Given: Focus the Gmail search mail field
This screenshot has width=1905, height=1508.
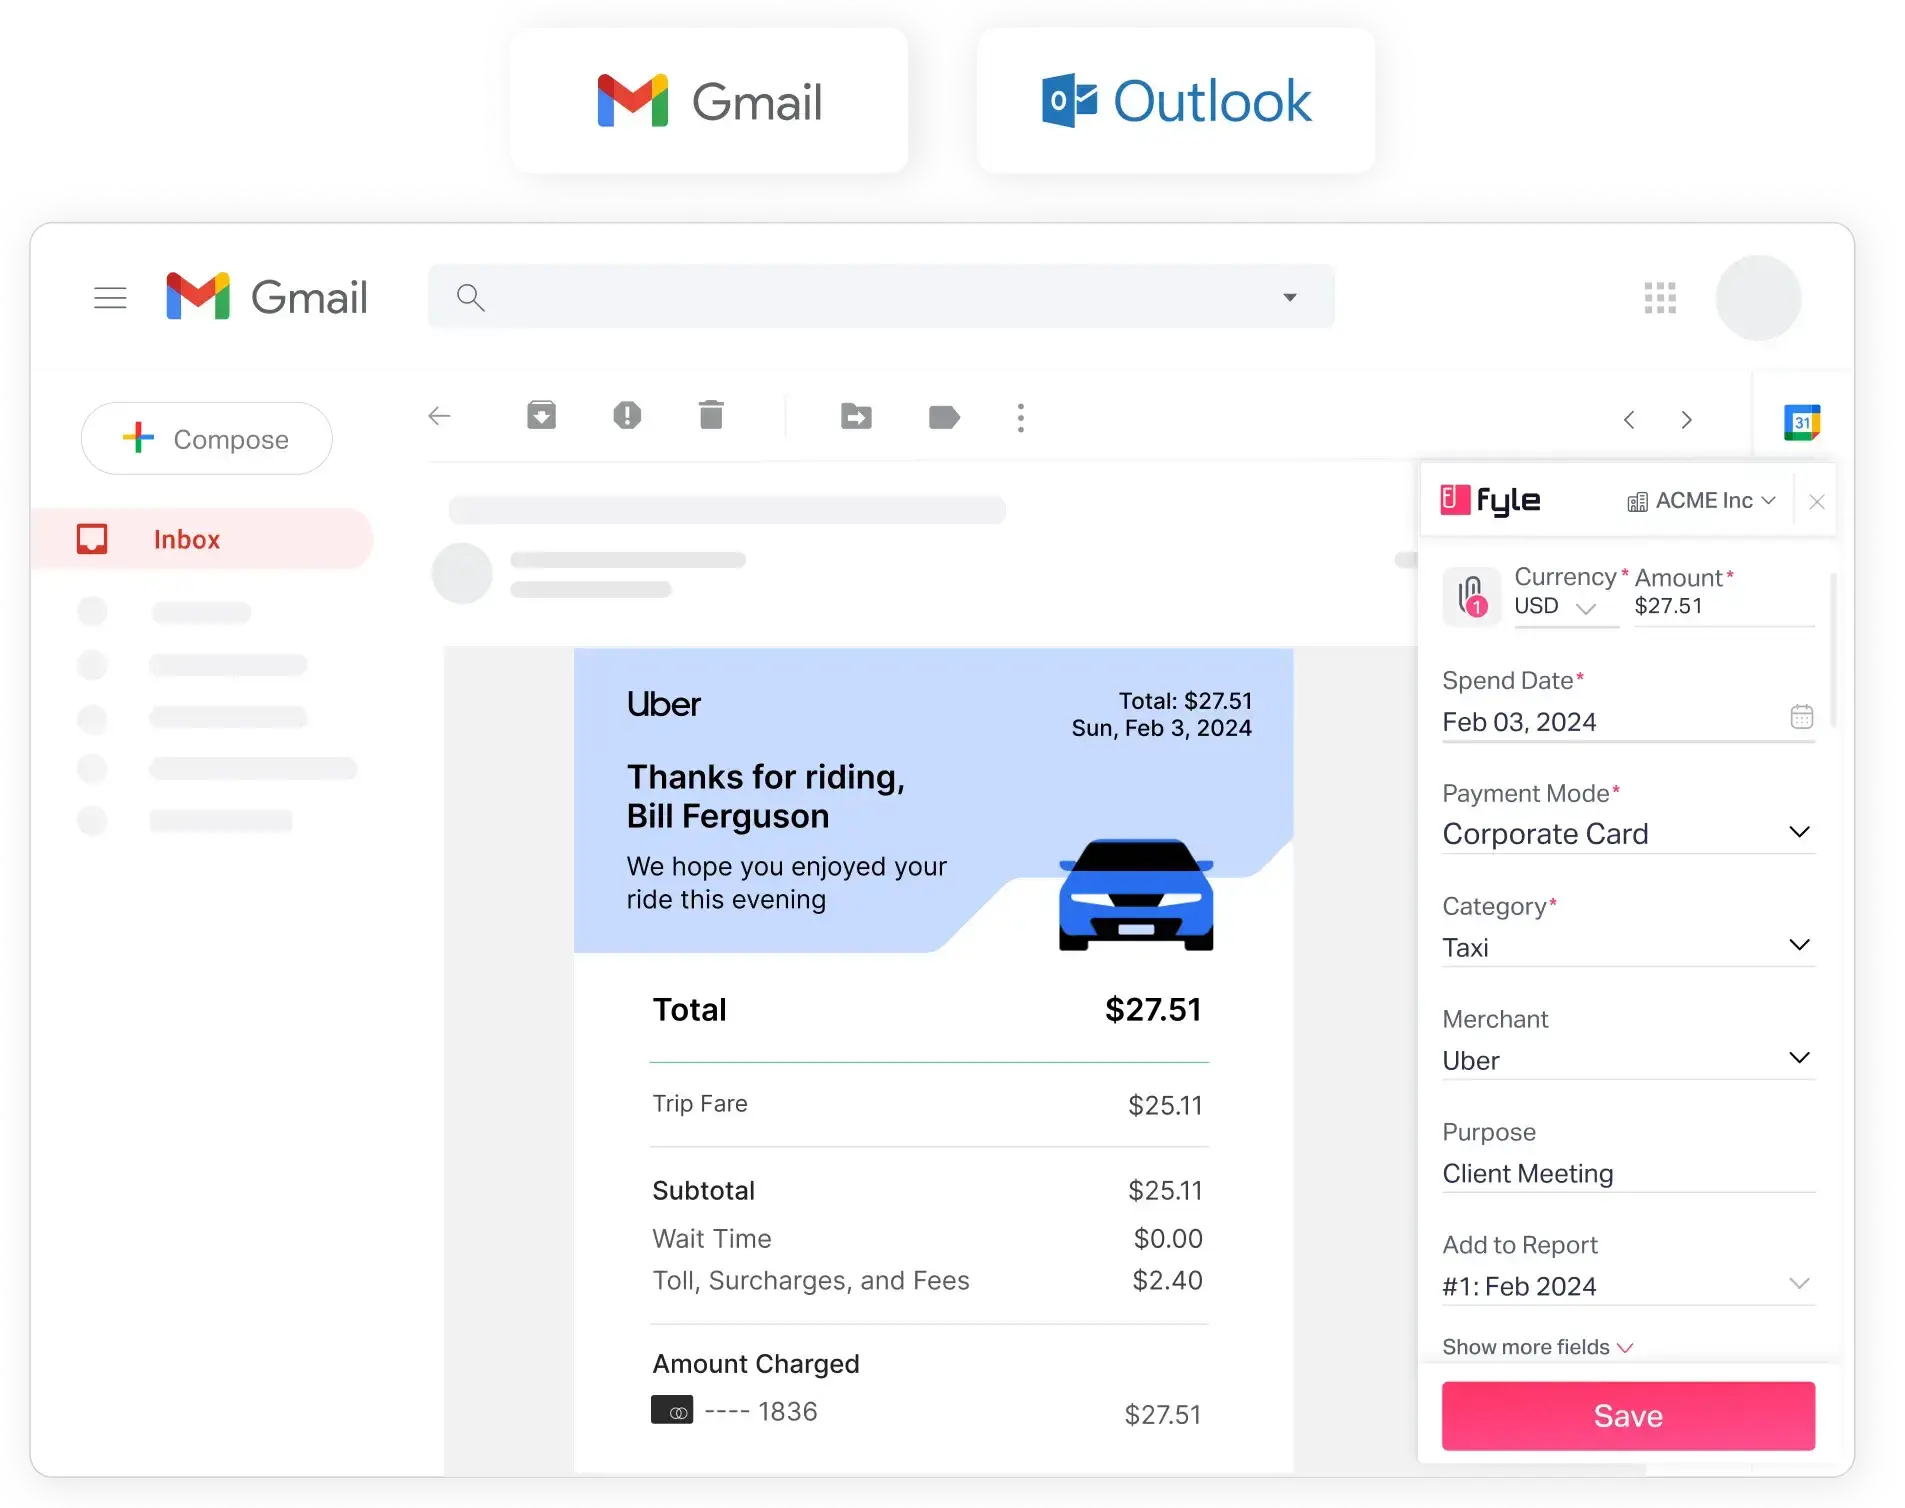Looking at the screenshot, I should click(881, 296).
